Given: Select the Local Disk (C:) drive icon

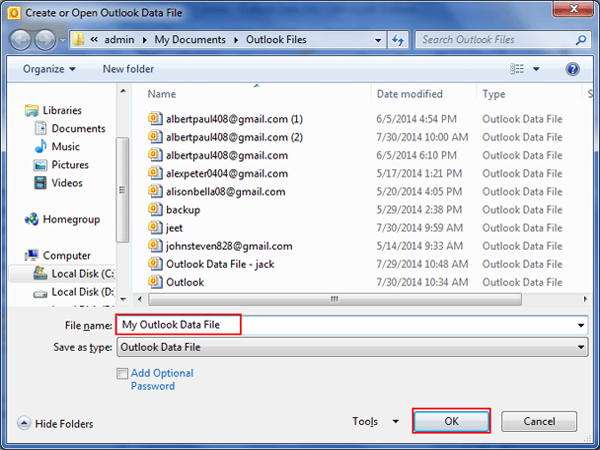Looking at the screenshot, I should (40, 273).
